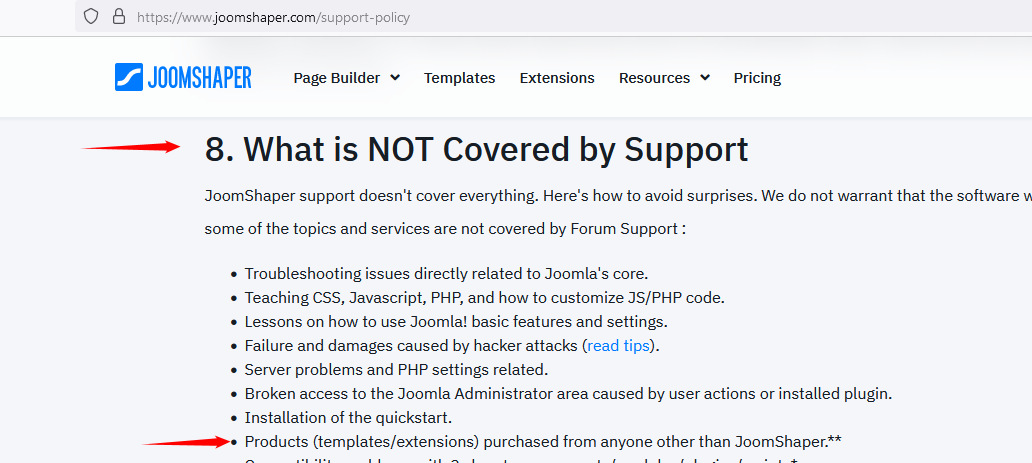Follow the "read tips" link
The image size is (1032, 463).
619,346
